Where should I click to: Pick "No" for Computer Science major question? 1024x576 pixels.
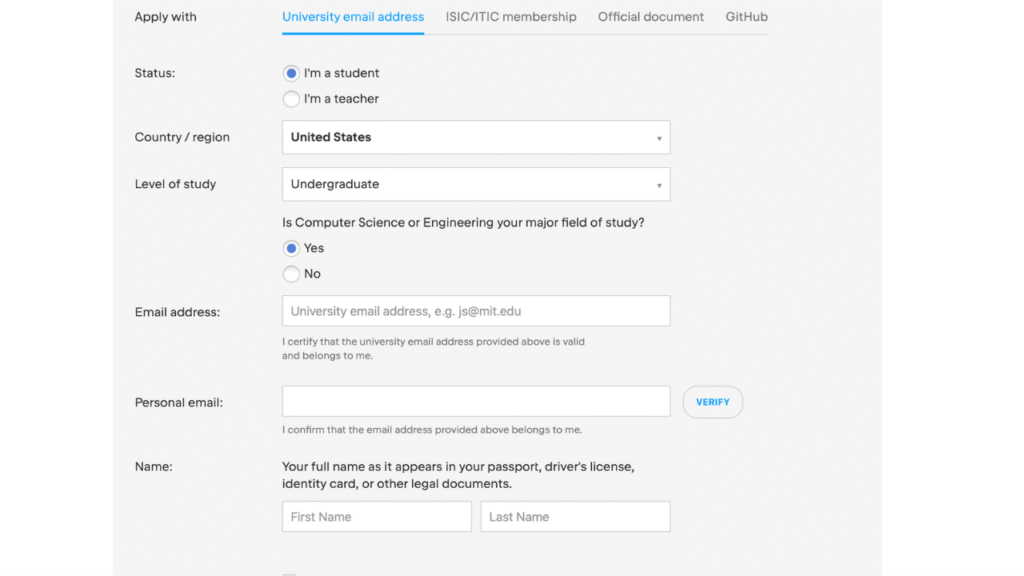pos(291,274)
